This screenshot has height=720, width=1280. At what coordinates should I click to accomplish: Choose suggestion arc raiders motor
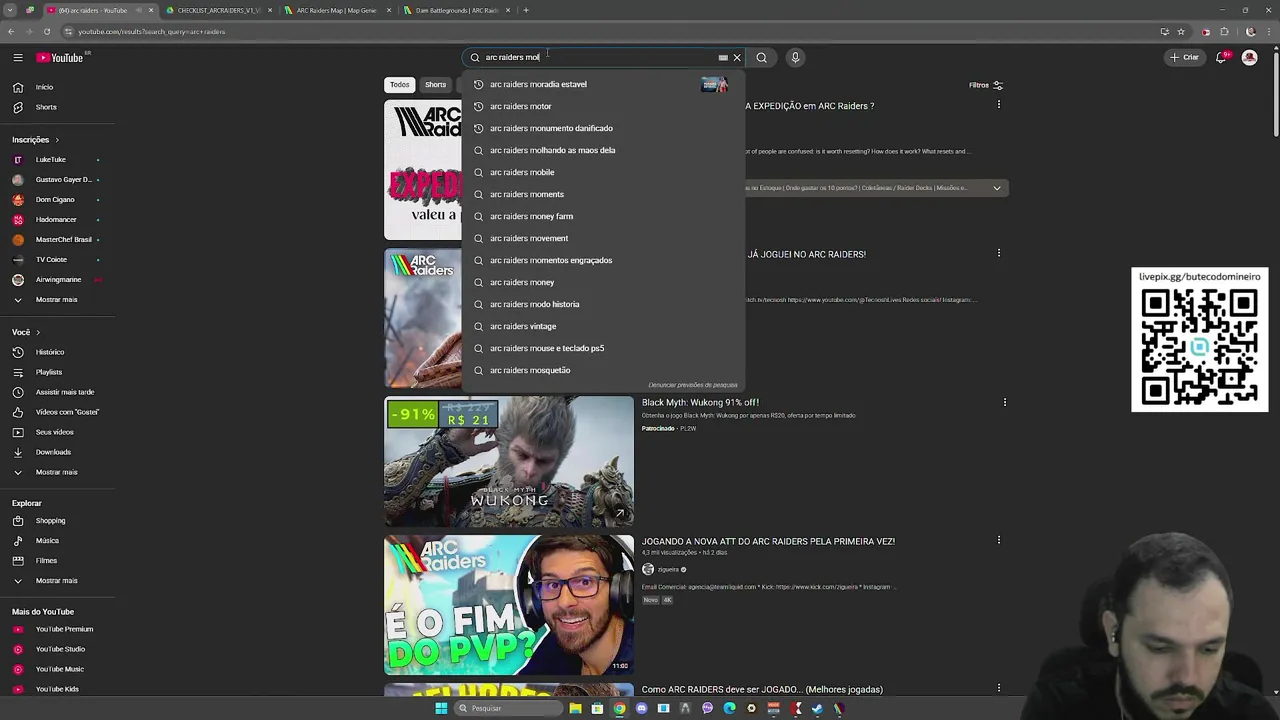pos(603,106)
